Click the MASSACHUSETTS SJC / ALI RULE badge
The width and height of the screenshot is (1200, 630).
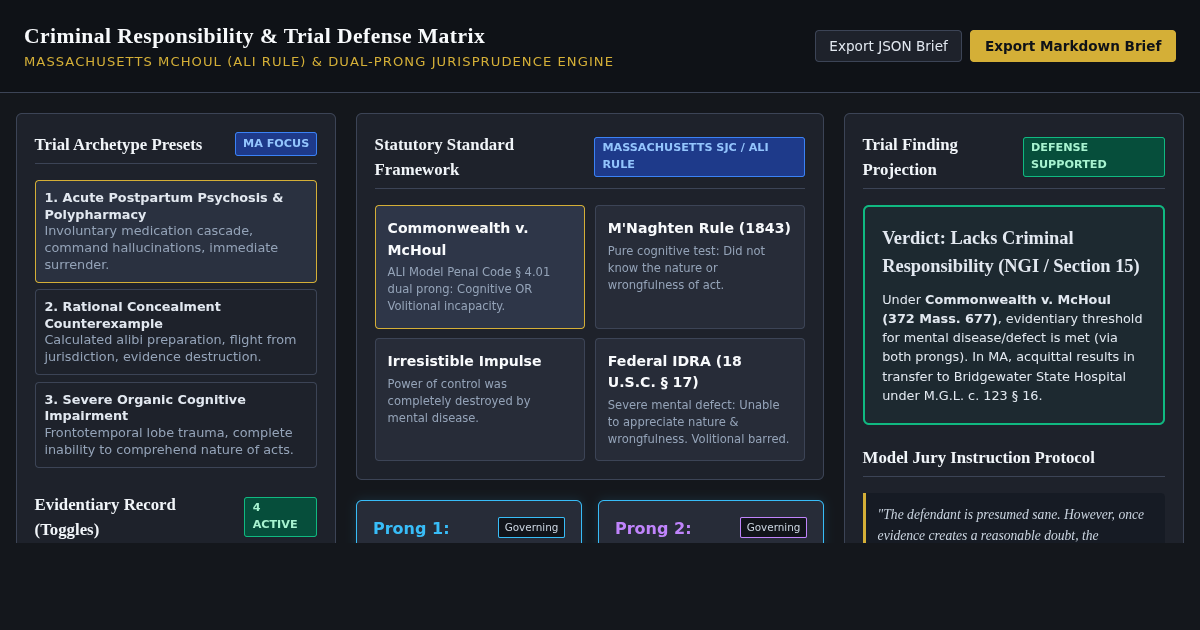click(x=699, y=156)
